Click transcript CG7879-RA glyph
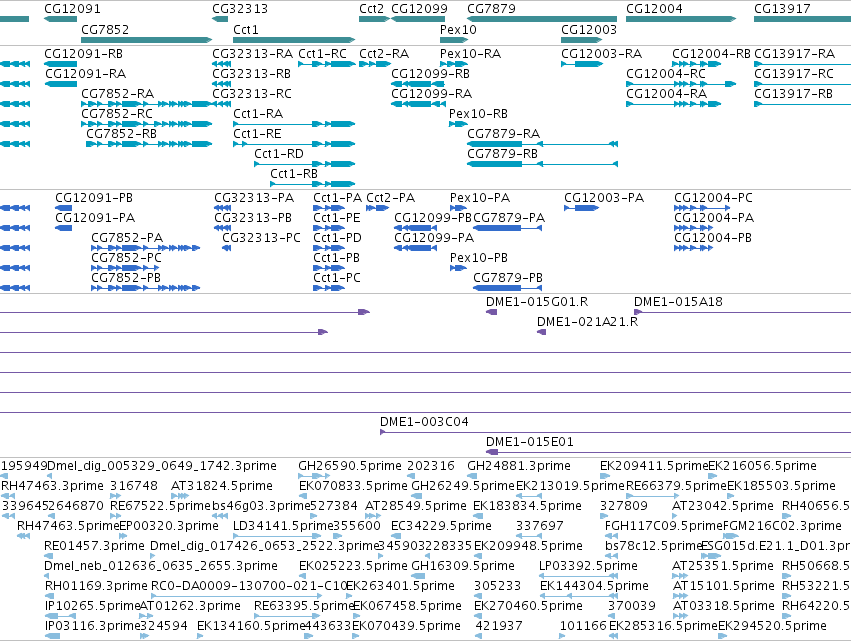The height and width of the screenshot is (641, 851). pos(542,144)
